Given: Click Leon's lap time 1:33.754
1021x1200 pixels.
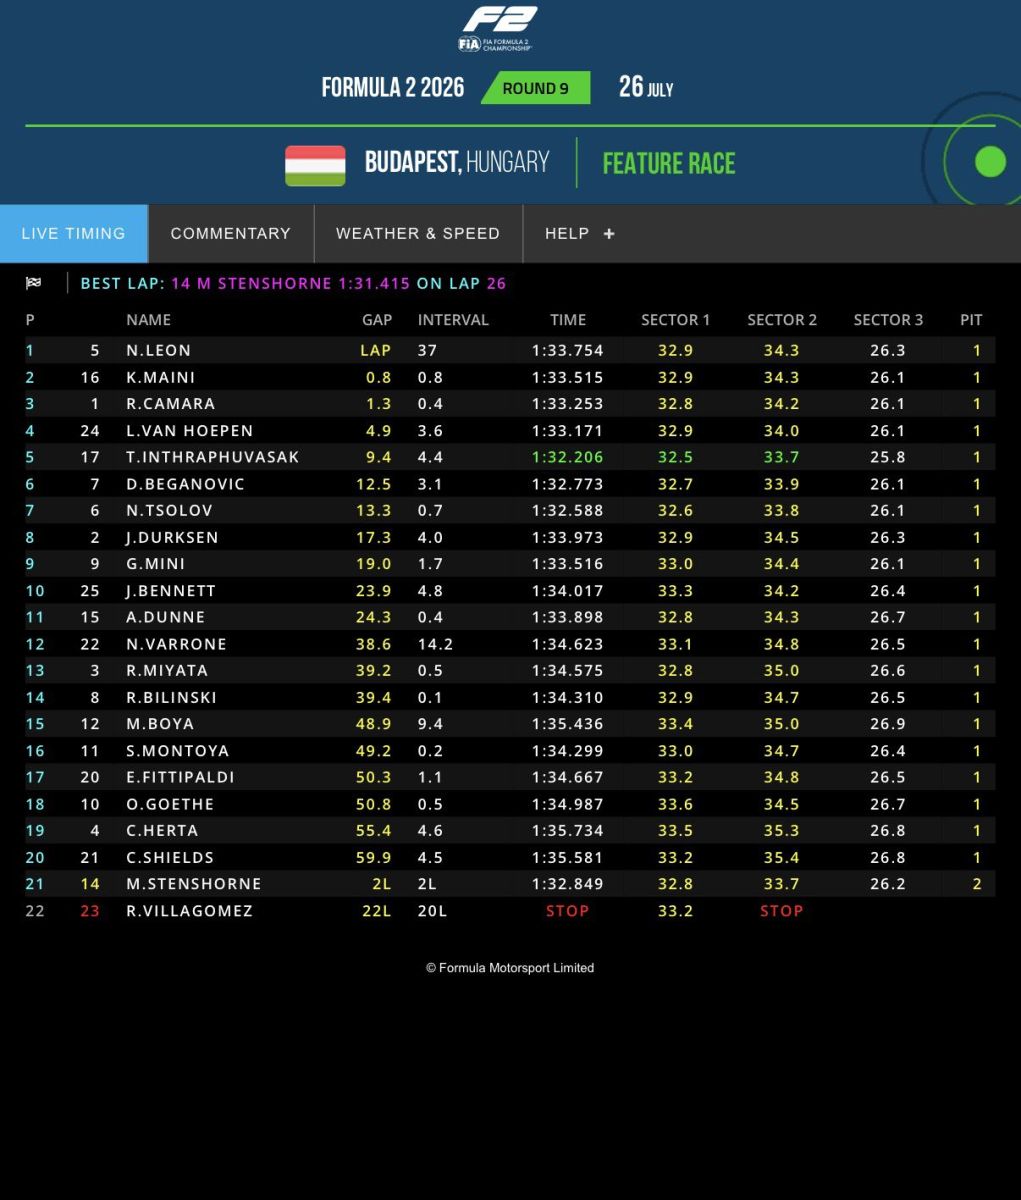Looking at the screenshot, I should point(568,350).
